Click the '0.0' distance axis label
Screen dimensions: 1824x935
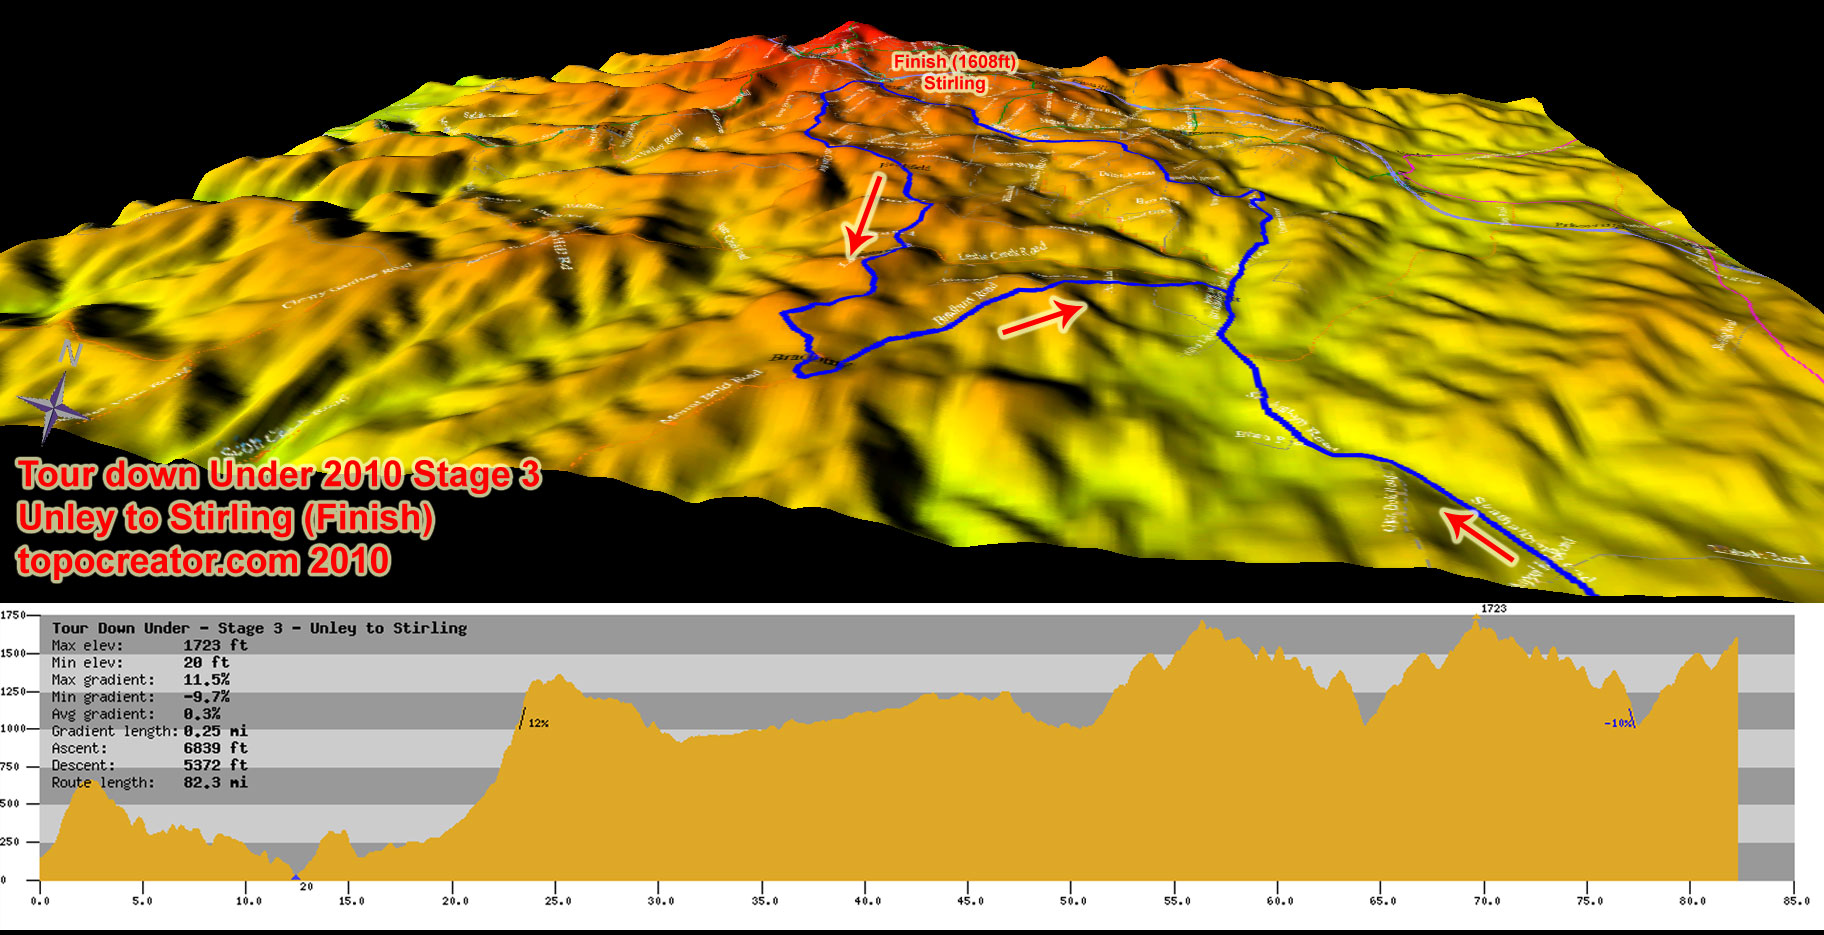40,901
